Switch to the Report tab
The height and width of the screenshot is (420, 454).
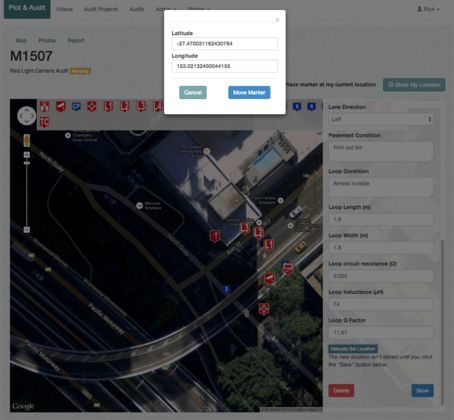click(x=76, y=40)
